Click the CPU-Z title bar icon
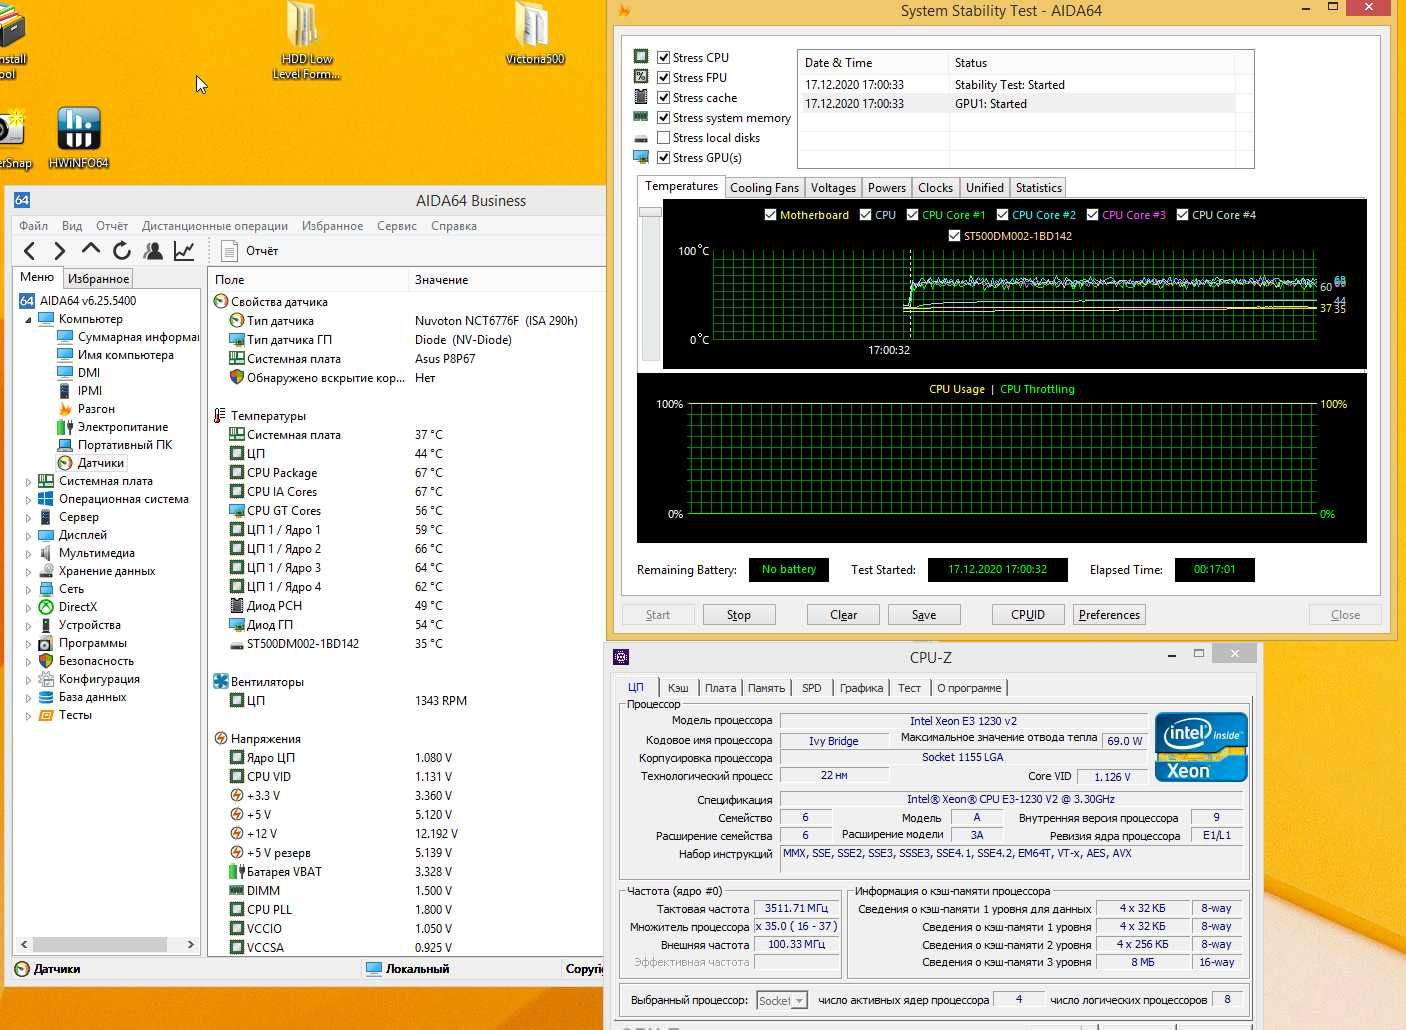The height and width of the screenshot is (1030, 1406). [x=621, y=657]
